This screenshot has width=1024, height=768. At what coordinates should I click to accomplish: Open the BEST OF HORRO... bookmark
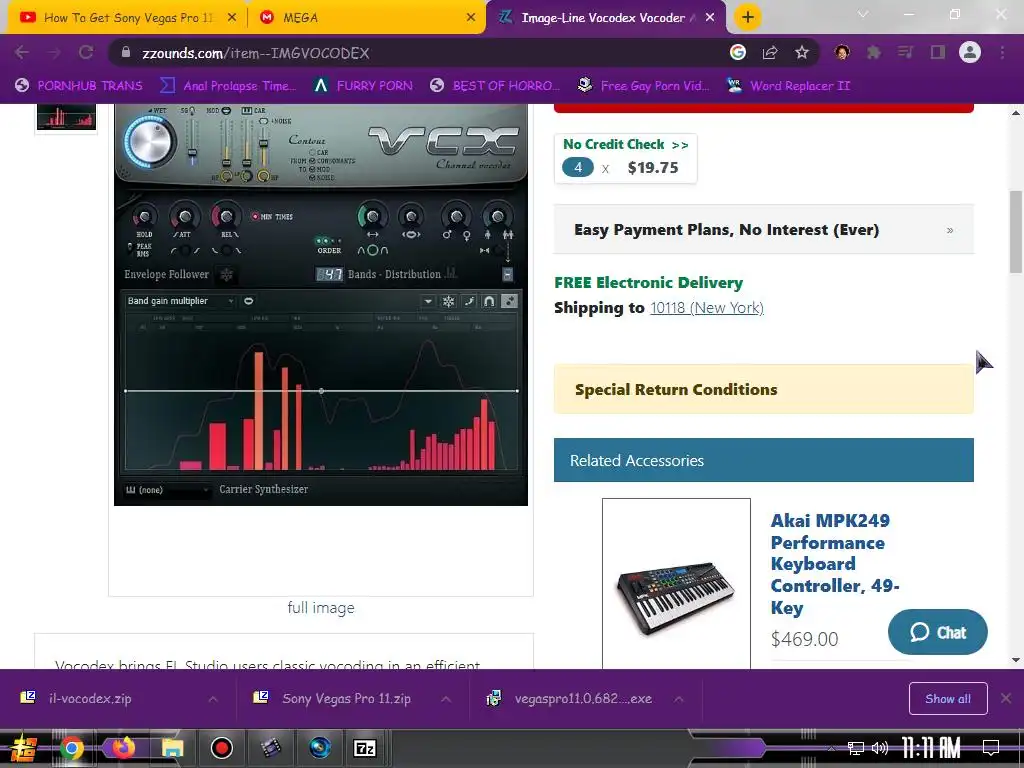click(496, 86)
